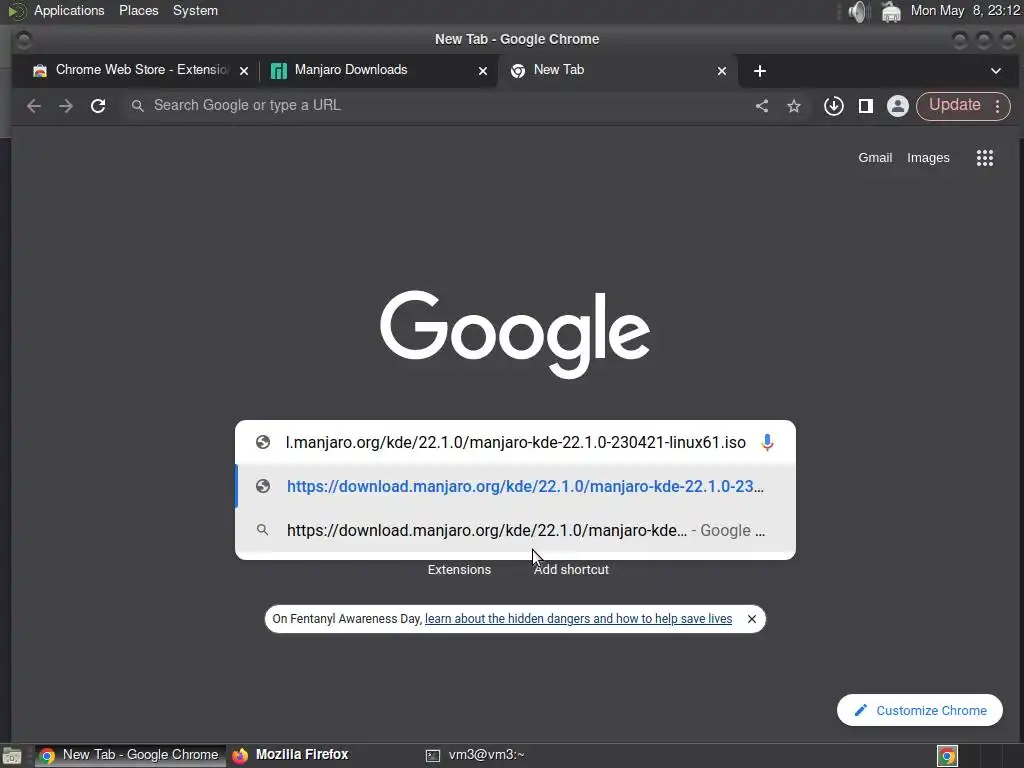Screen dimensions: 1024x768
Task: Start voice search with the microphone
Action: click(767, 442)
